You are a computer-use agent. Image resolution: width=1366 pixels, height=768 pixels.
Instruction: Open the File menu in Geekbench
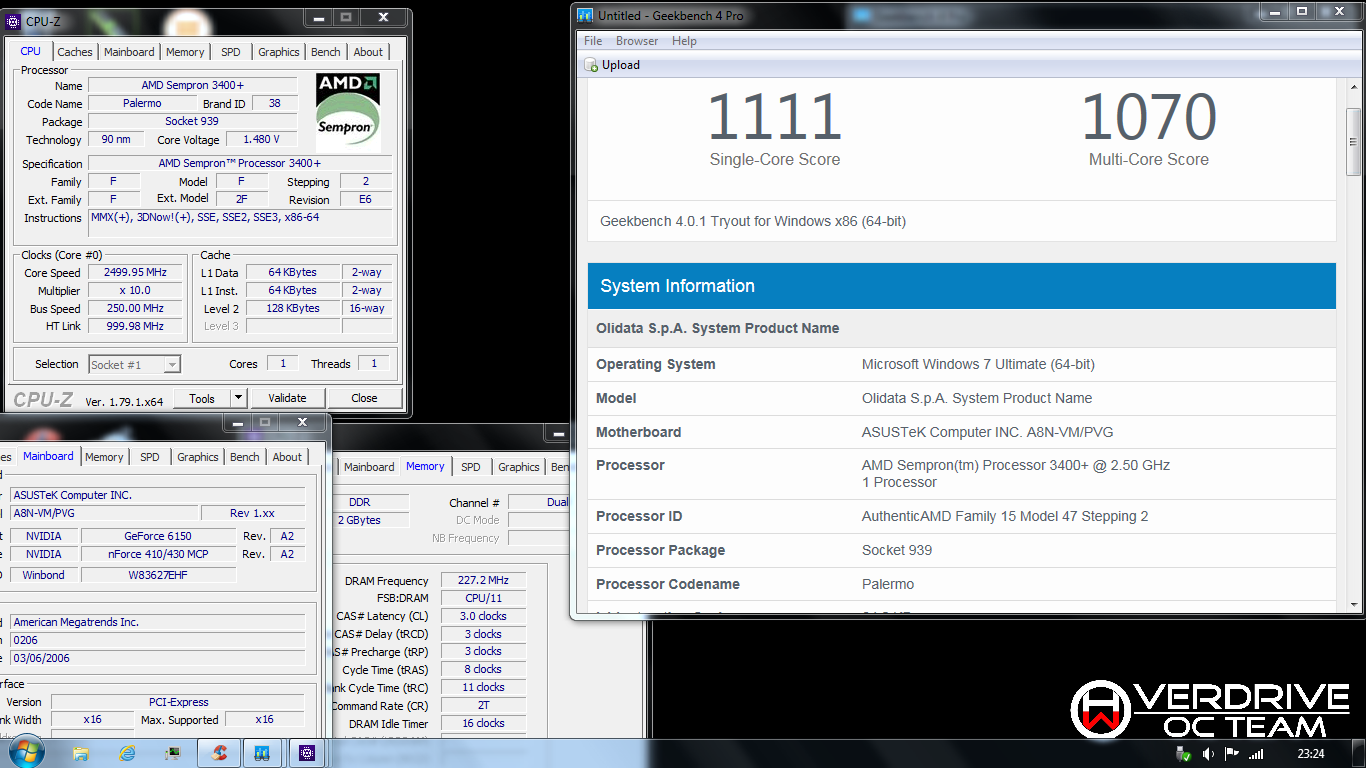click(593, 41)
